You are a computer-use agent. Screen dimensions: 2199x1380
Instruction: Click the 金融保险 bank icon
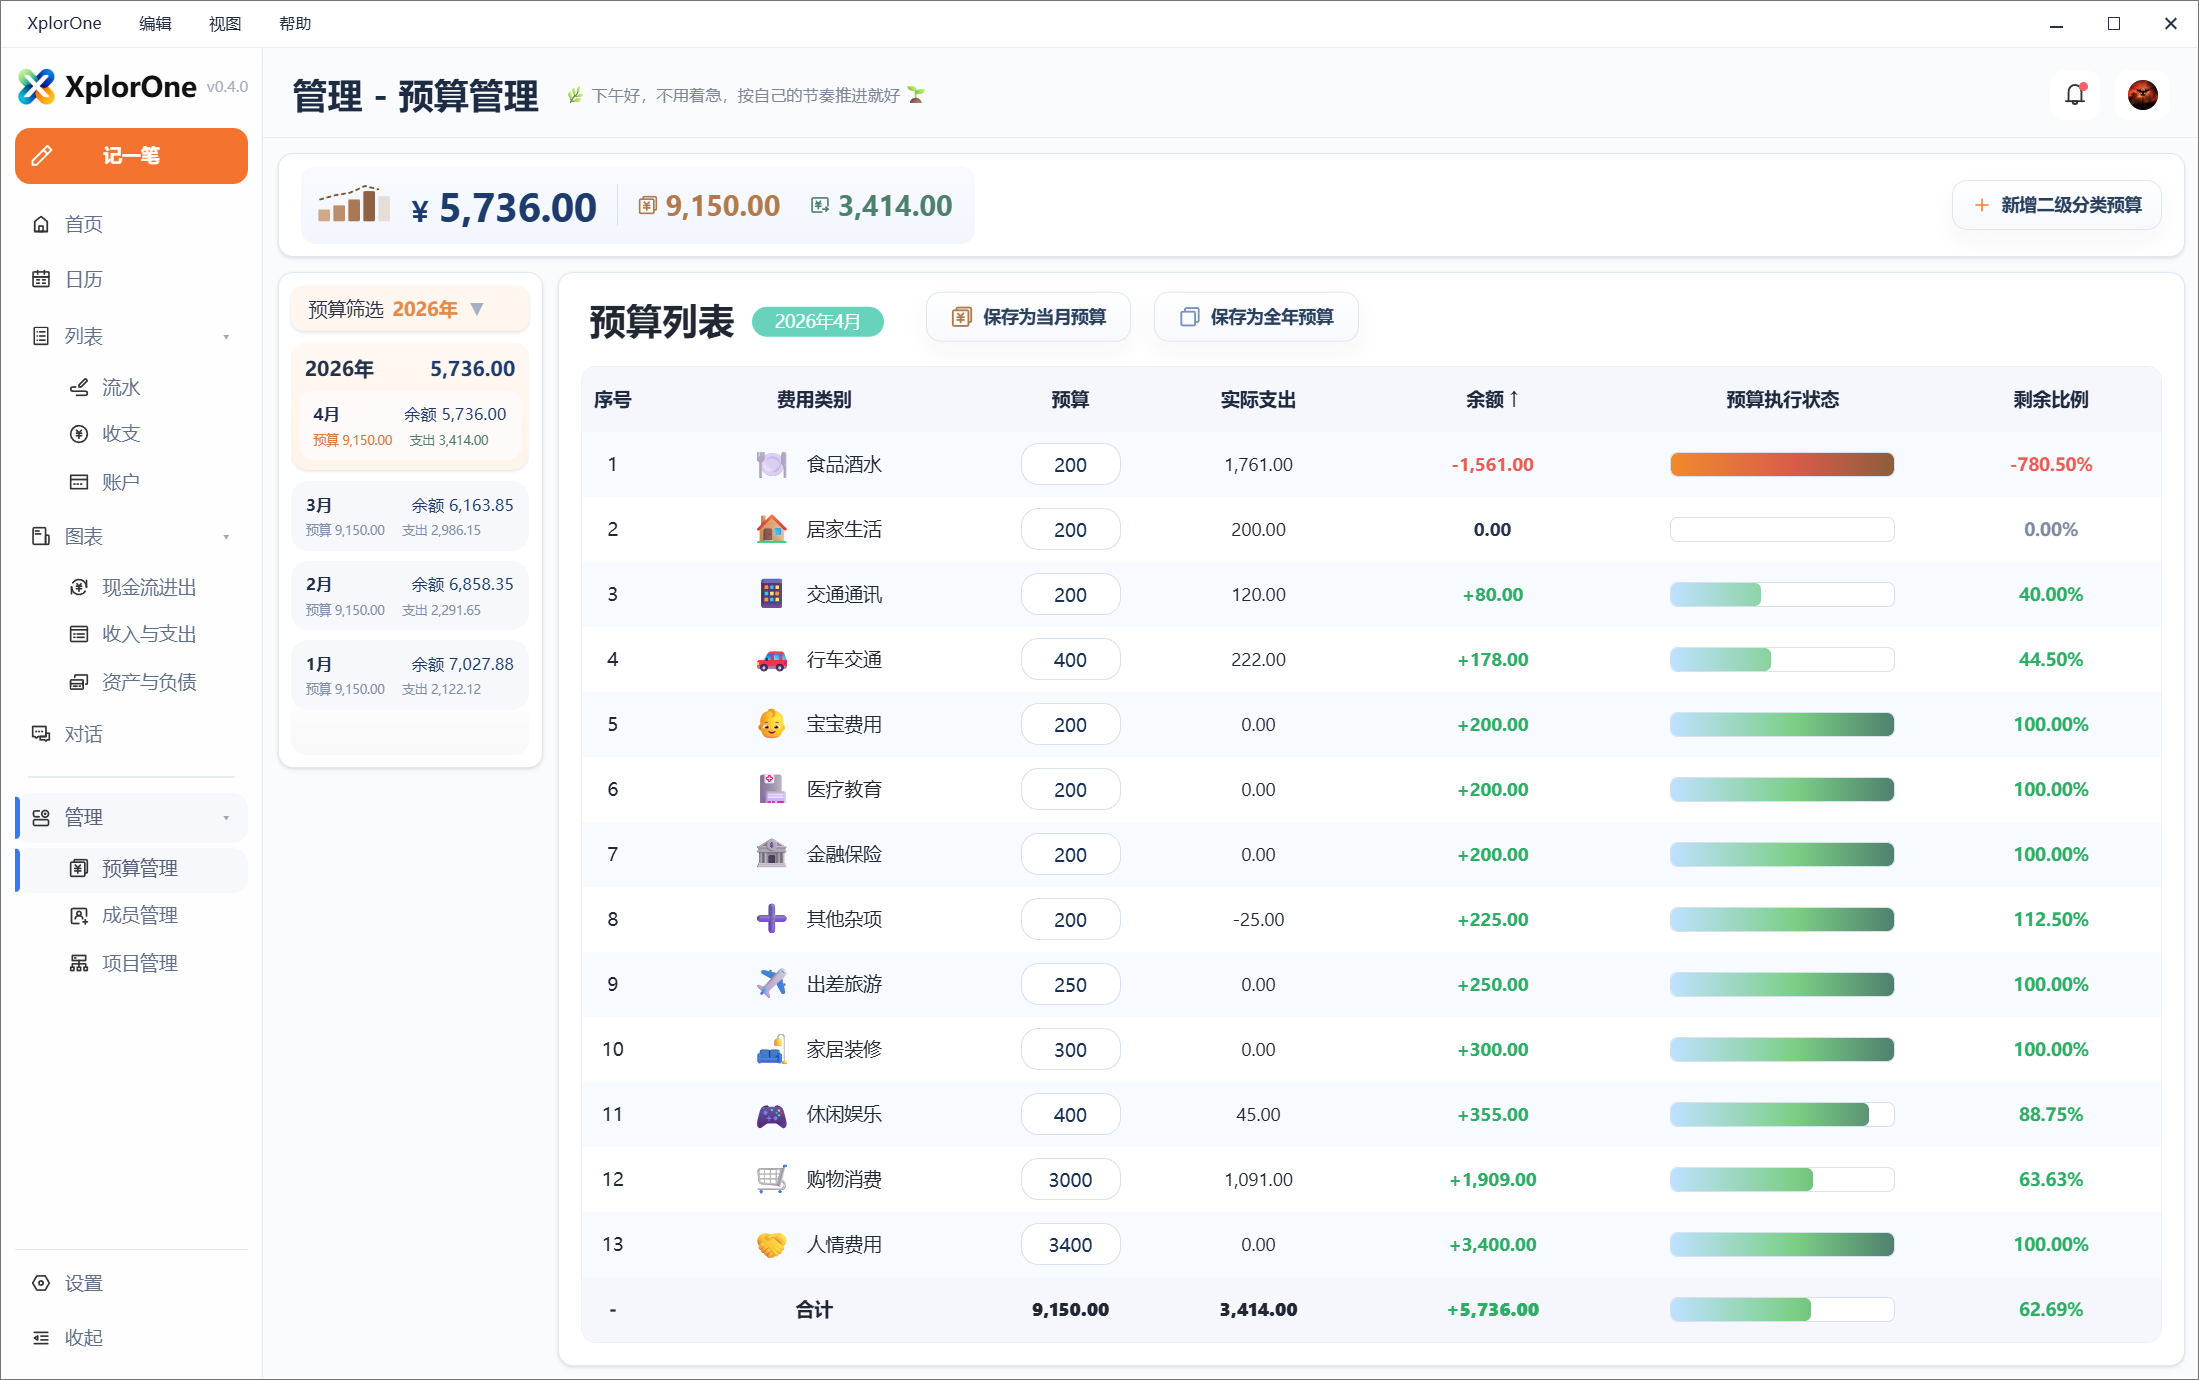(x=771, y=854)
